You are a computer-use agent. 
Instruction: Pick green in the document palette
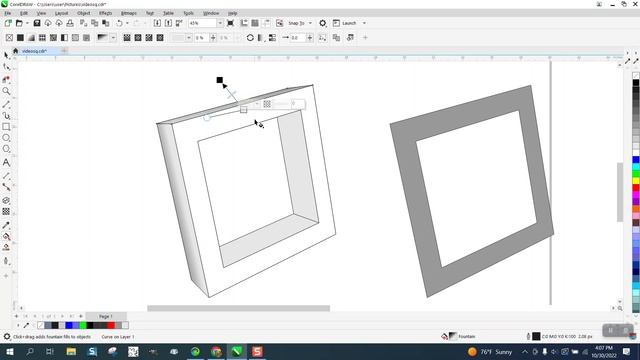tap(83, 325)
